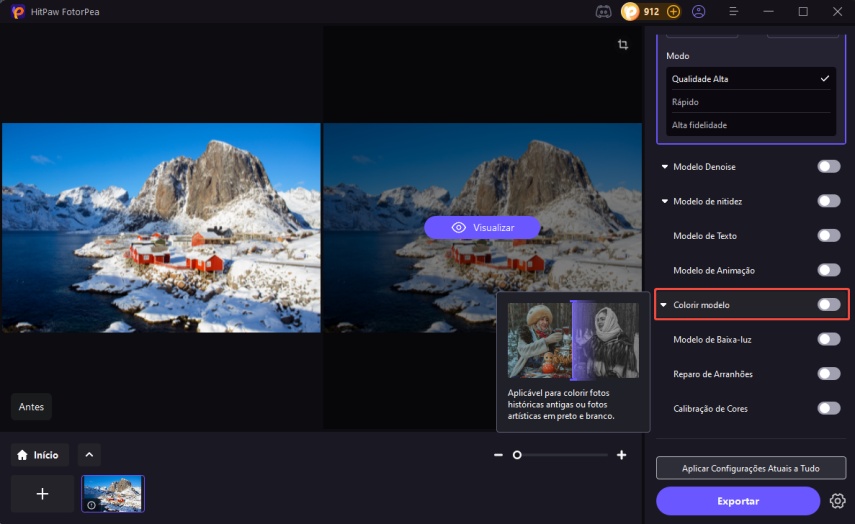Screen dimensions: 855x524
Task: Click the Colorir modelo example preview image
Action: [573, 341]
